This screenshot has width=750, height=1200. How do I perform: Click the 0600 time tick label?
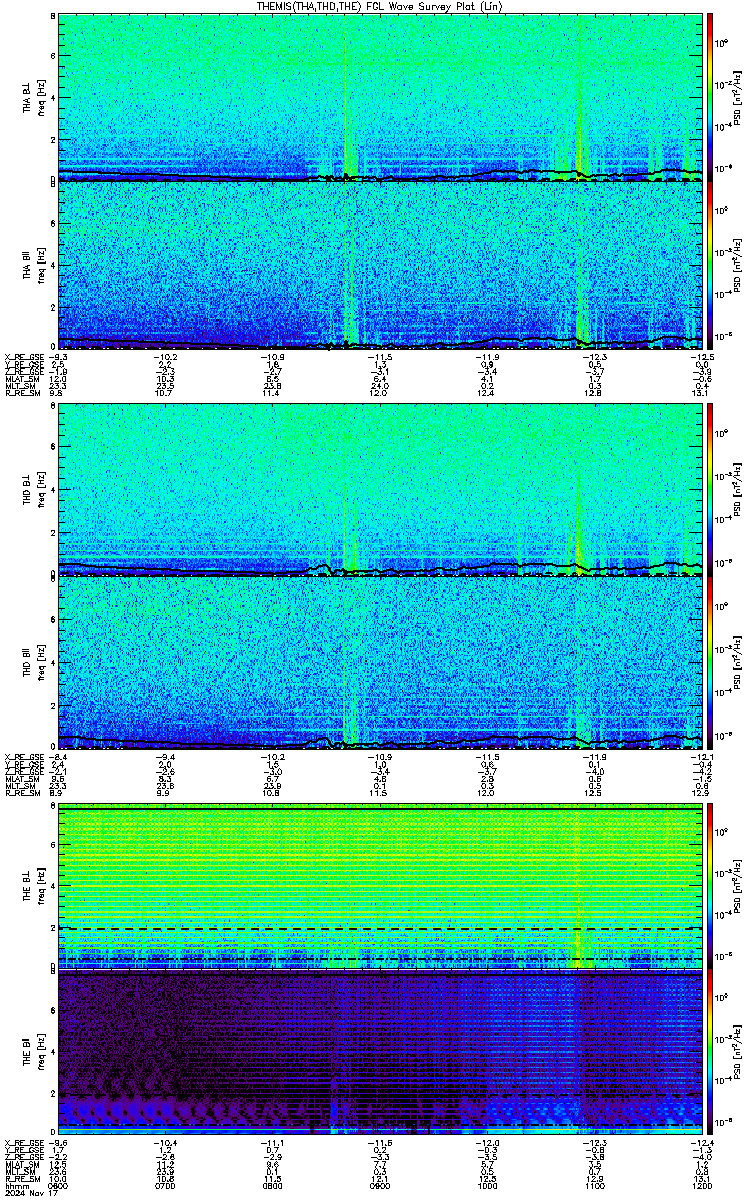click(x=59, y=1186)
